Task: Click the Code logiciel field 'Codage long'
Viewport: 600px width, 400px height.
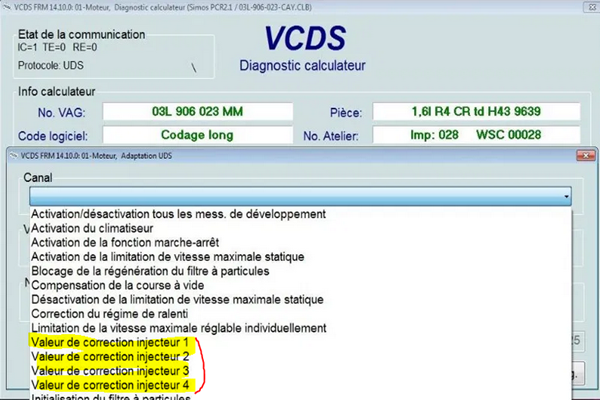Action: [x=197, y=135]
